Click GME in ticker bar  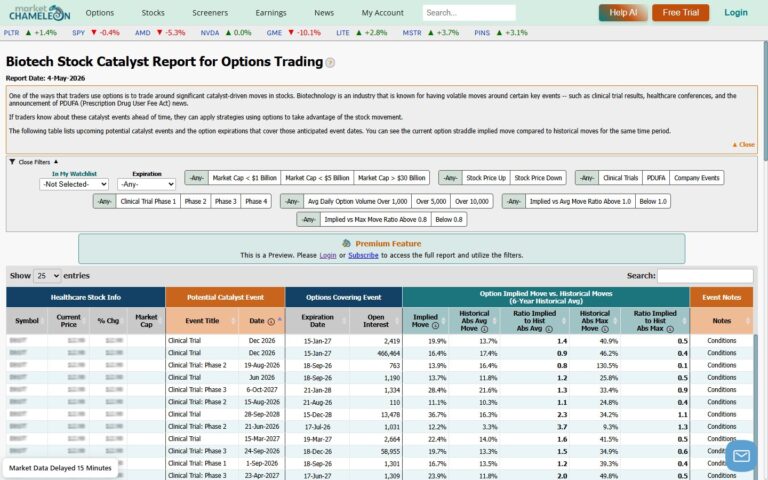(x=274, y=33)
